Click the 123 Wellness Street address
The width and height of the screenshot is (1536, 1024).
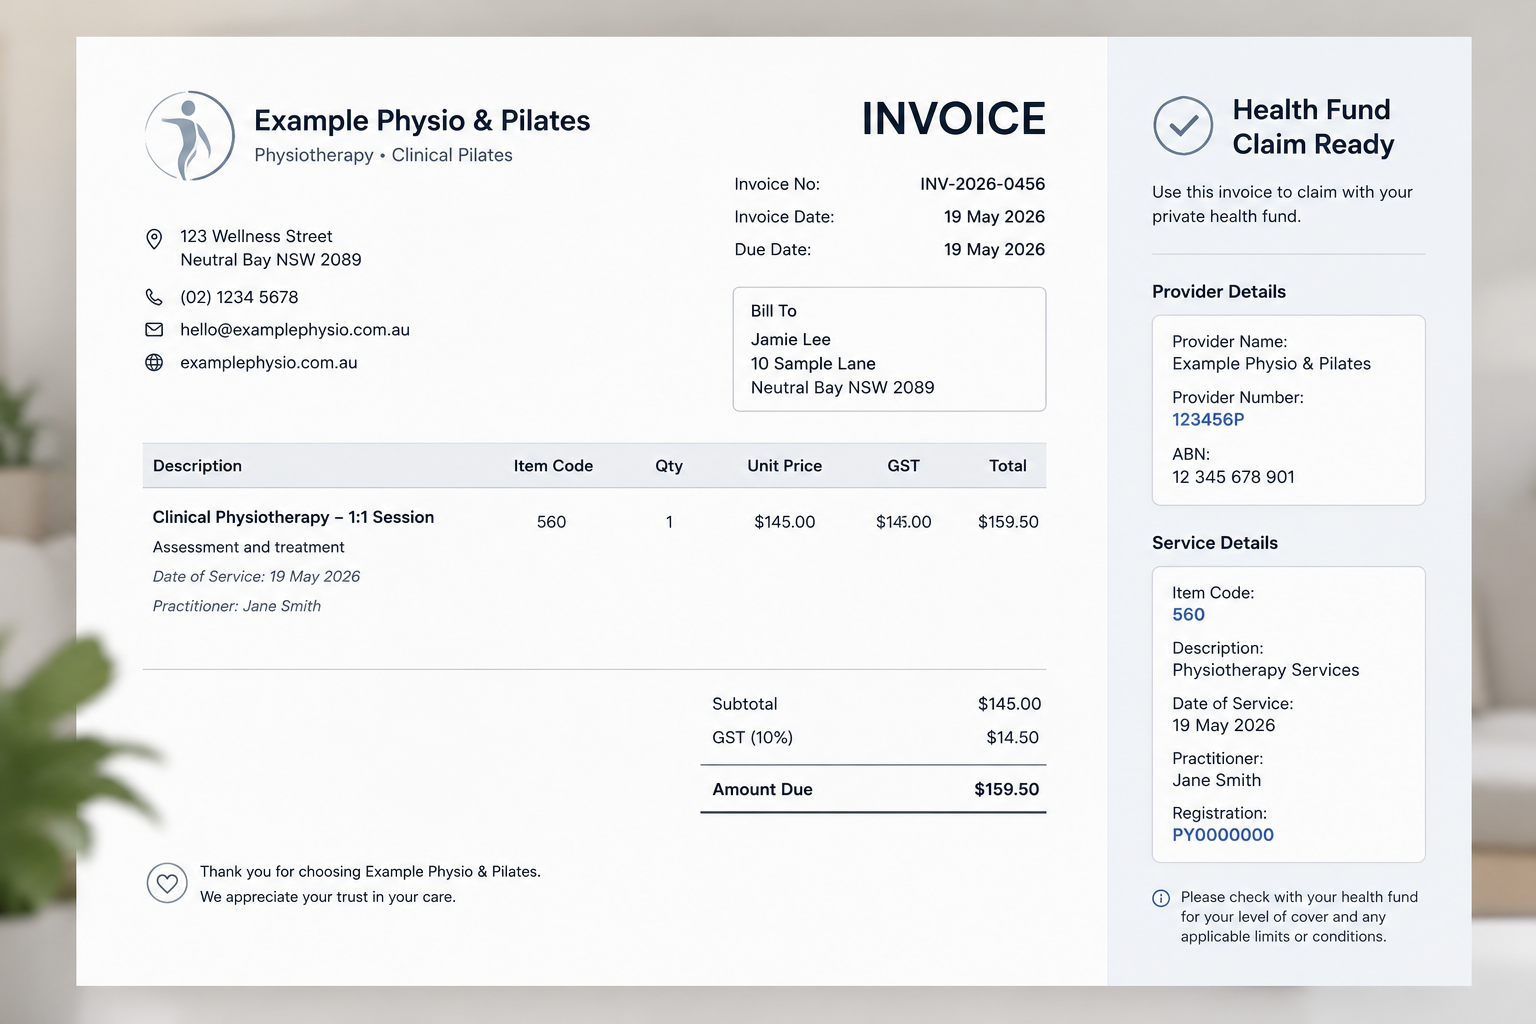coord(256,237)
